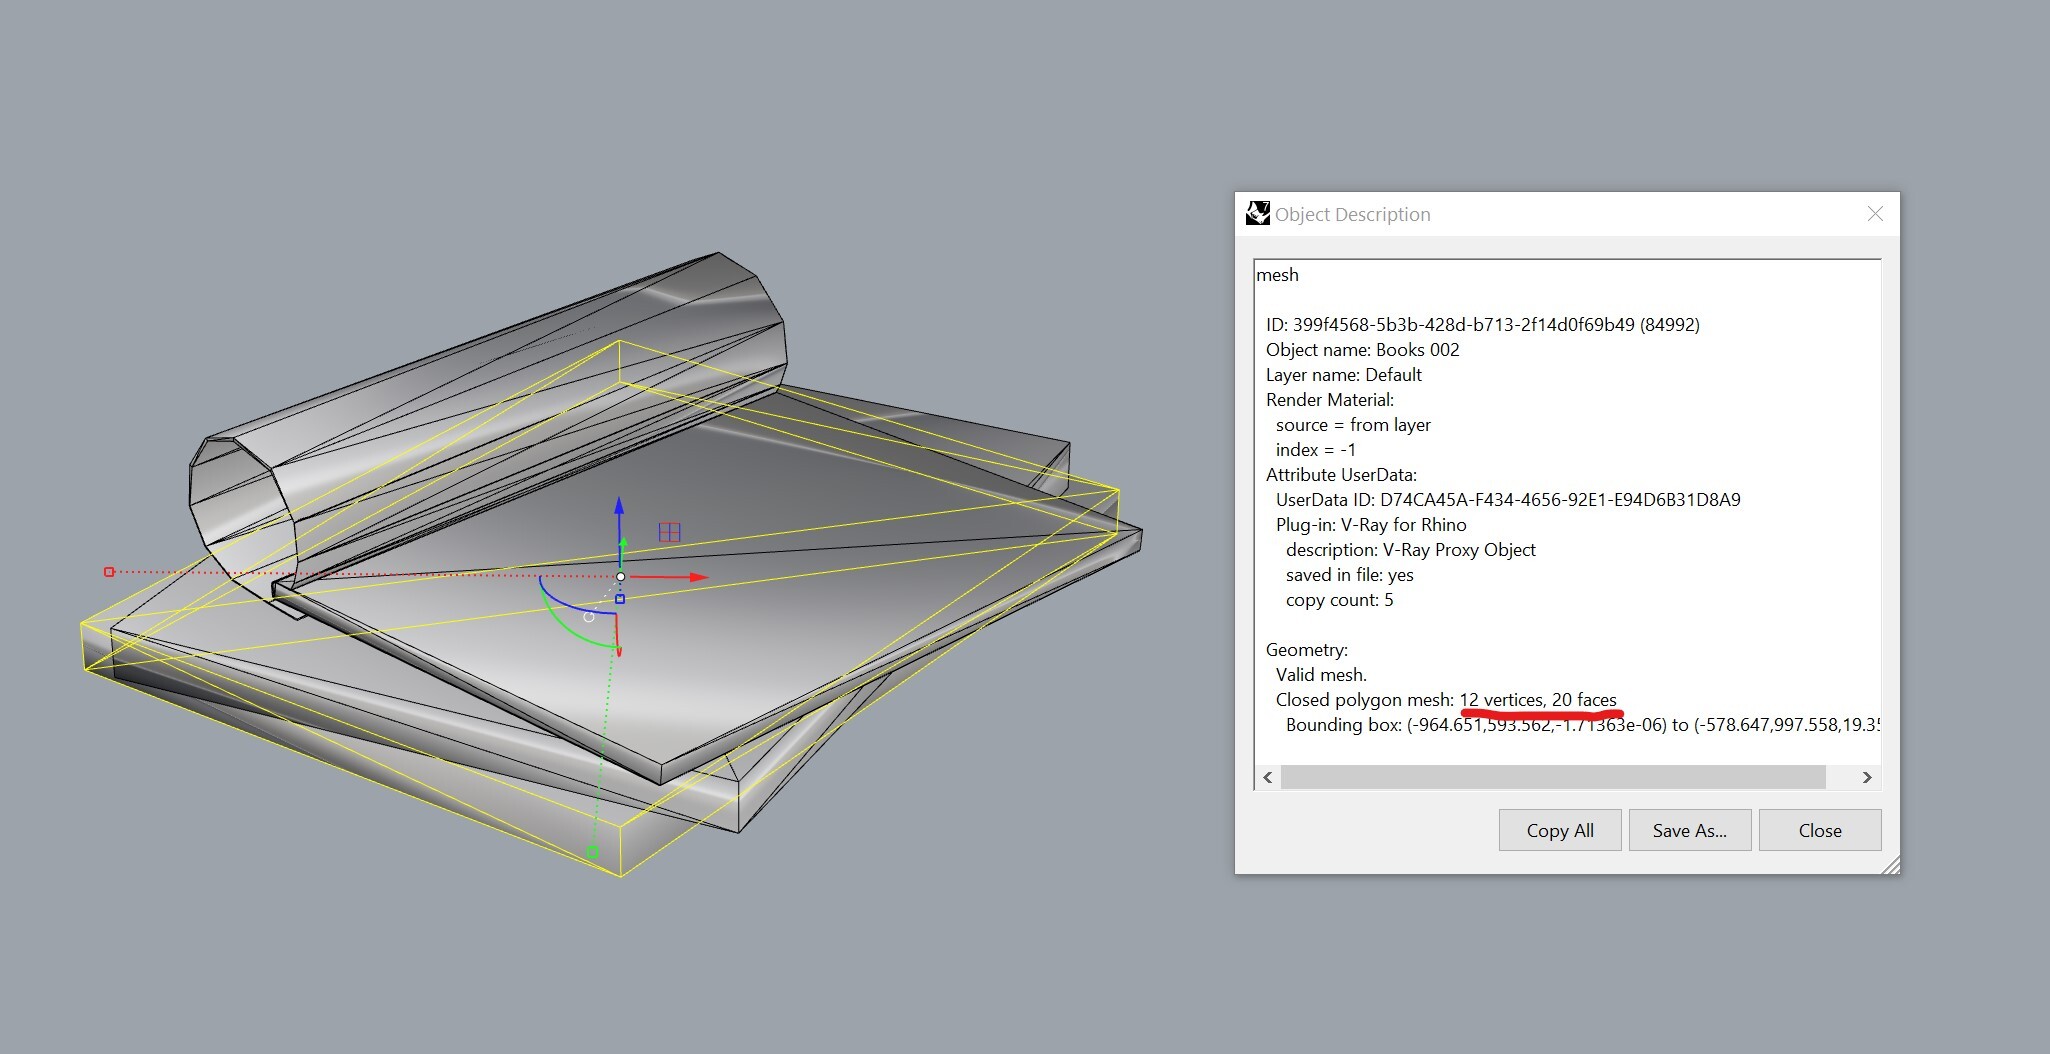
Task: Click the blue Z-axis gumball arrow
Action: 619,506
